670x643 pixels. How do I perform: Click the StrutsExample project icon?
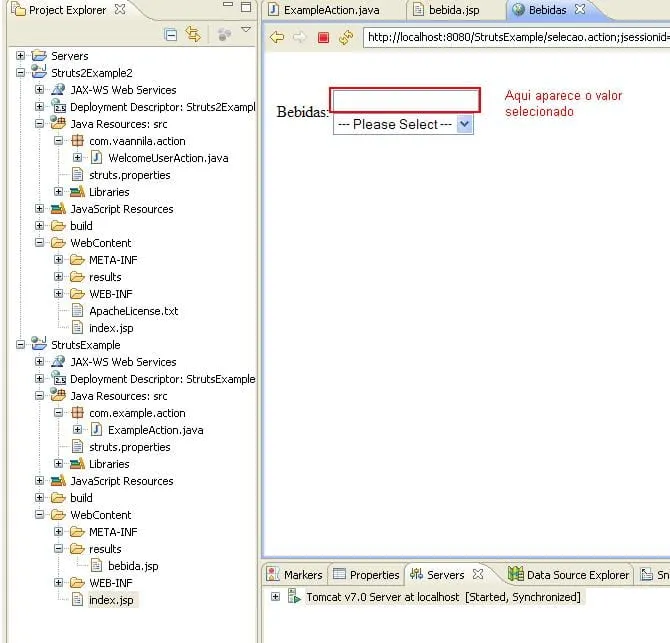(39, 344)
